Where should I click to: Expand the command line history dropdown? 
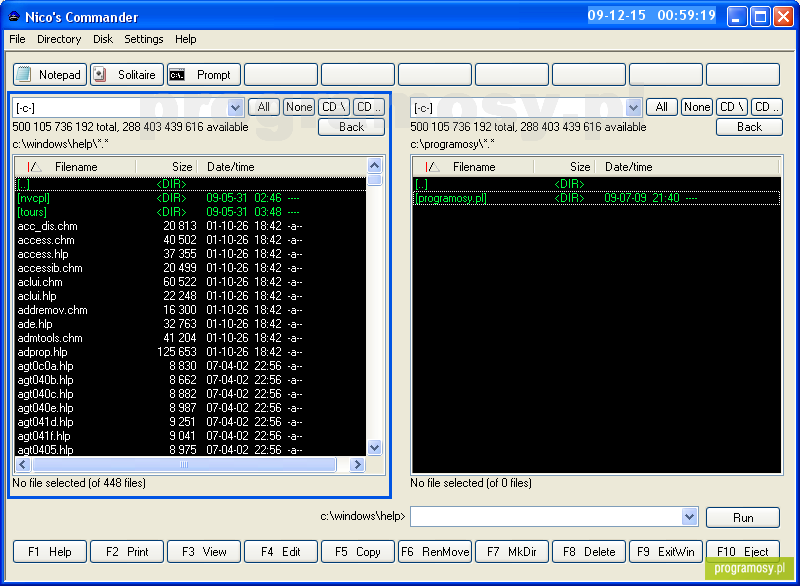click(689, 517)
